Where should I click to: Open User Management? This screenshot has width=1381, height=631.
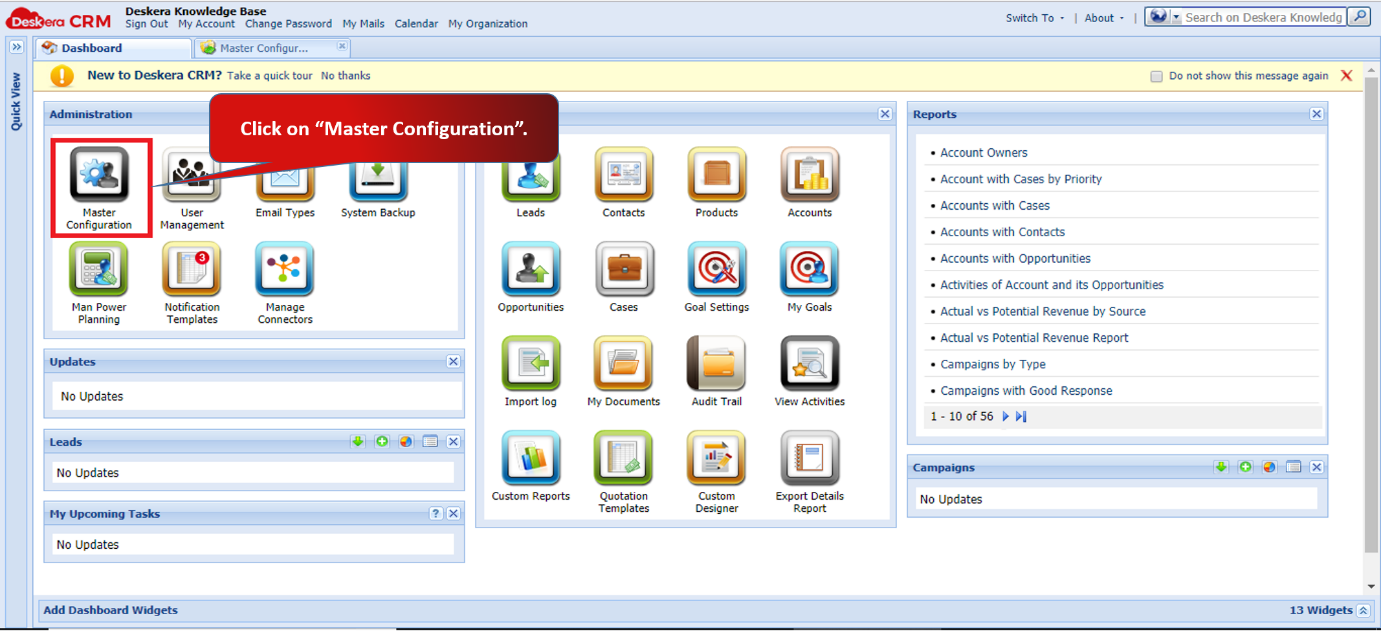(x=192, y=176)
